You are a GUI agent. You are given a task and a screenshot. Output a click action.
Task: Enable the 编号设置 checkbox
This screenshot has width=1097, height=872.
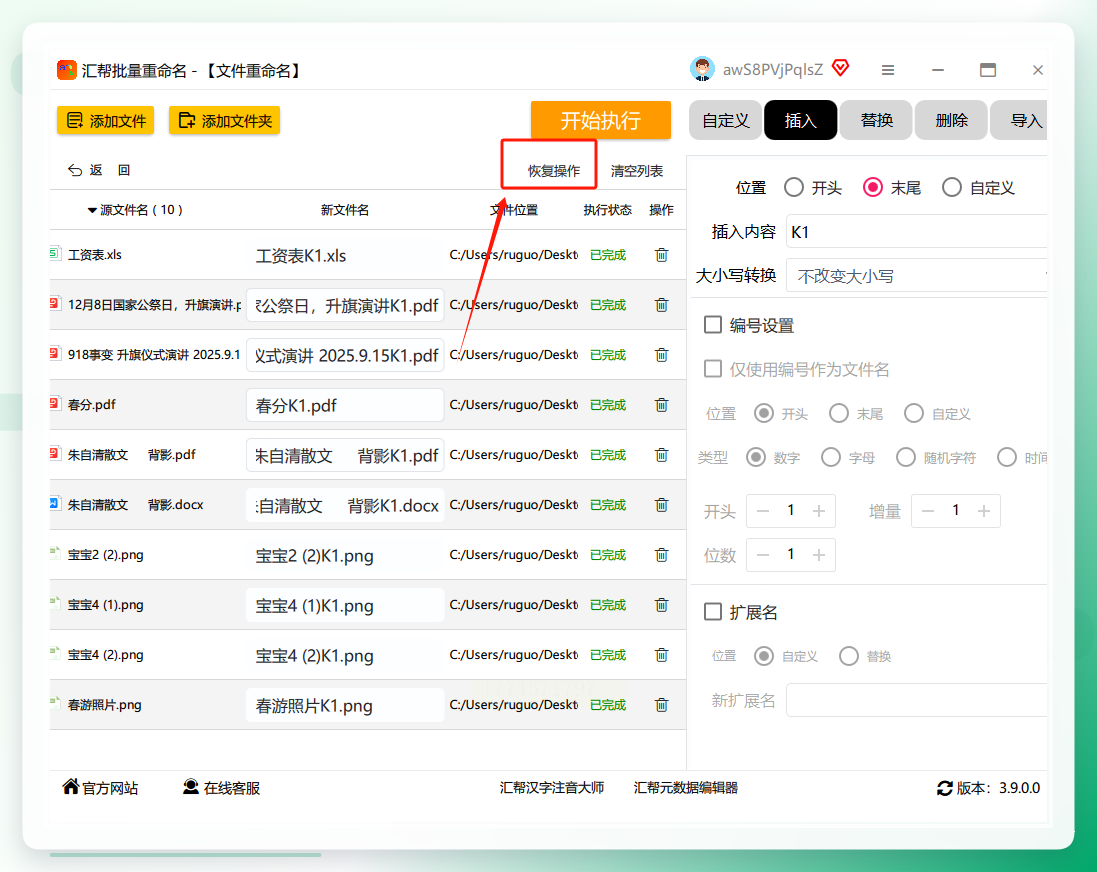713,325
